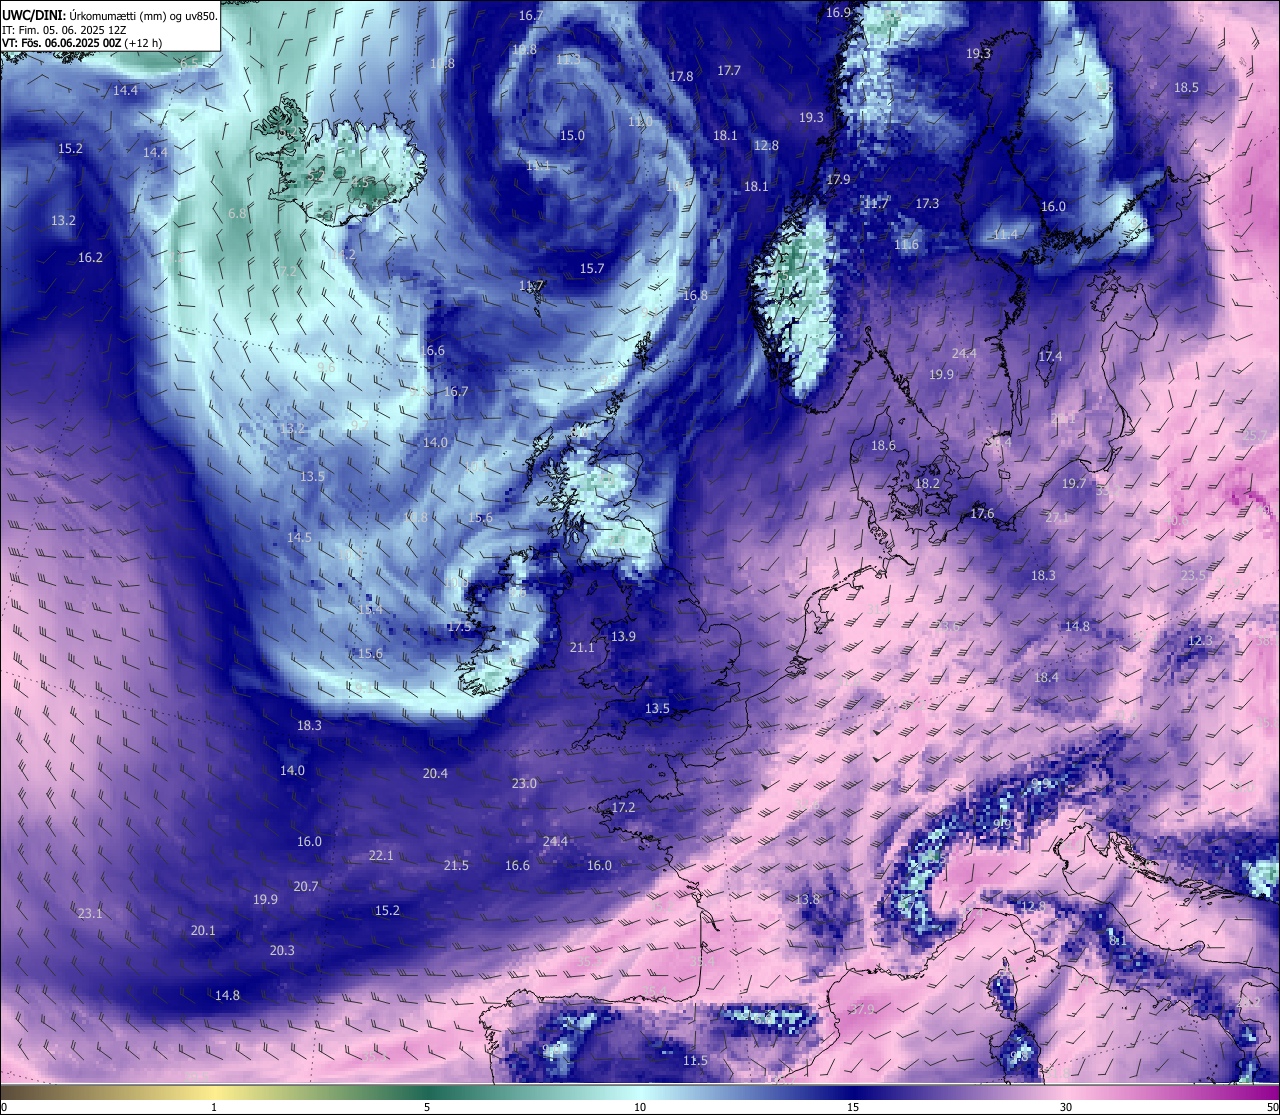Image resolution: width=1280 pixels, height=1115 pixels.
Task: Click the 'IT: Fim. 05. 06. 2025 12Z' line
Action: click(64, 30)
